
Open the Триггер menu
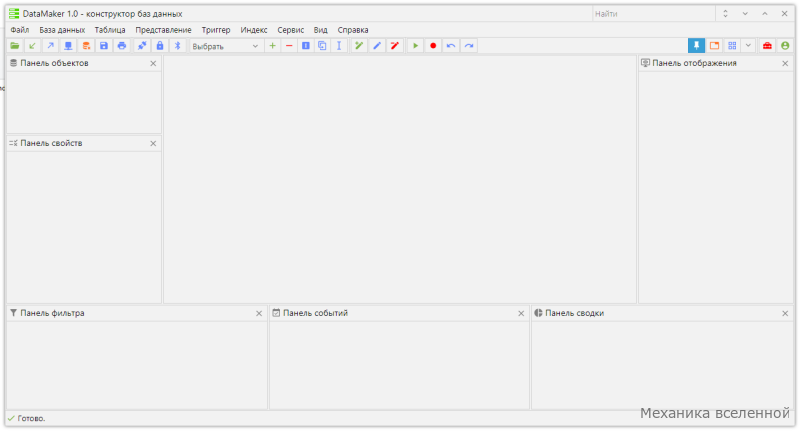[x=216, y=30]
